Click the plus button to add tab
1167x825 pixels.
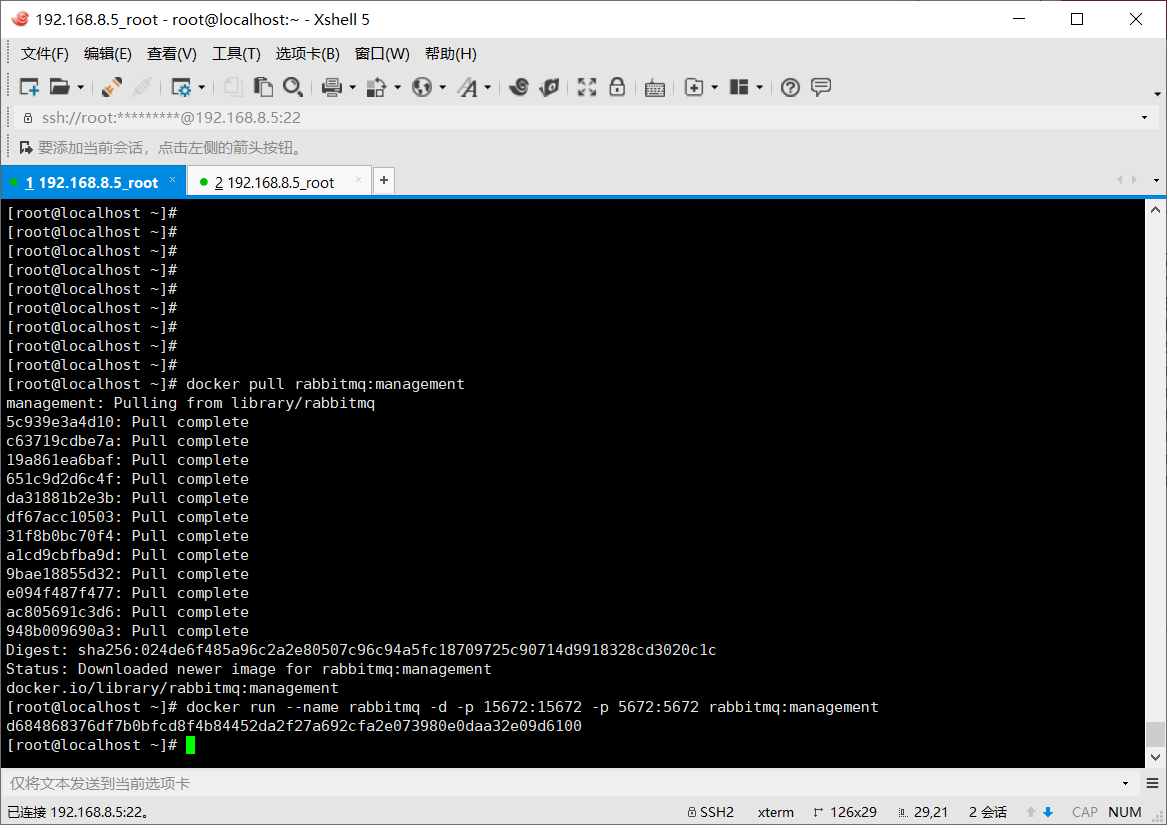coord(384,180)
